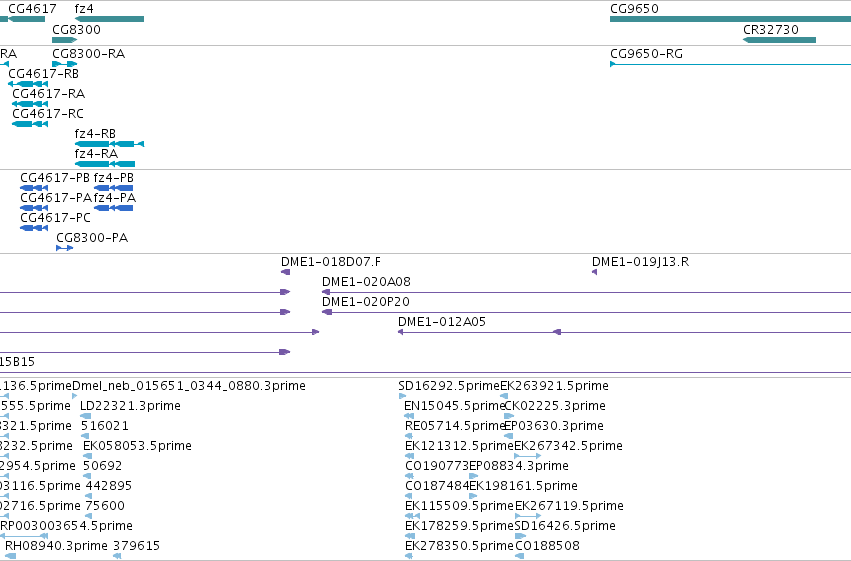Image resolution: width=851 pixels, height=561 pixels.
Task: Select clone end DME1-018D07.F
Action: pos(285,272)
